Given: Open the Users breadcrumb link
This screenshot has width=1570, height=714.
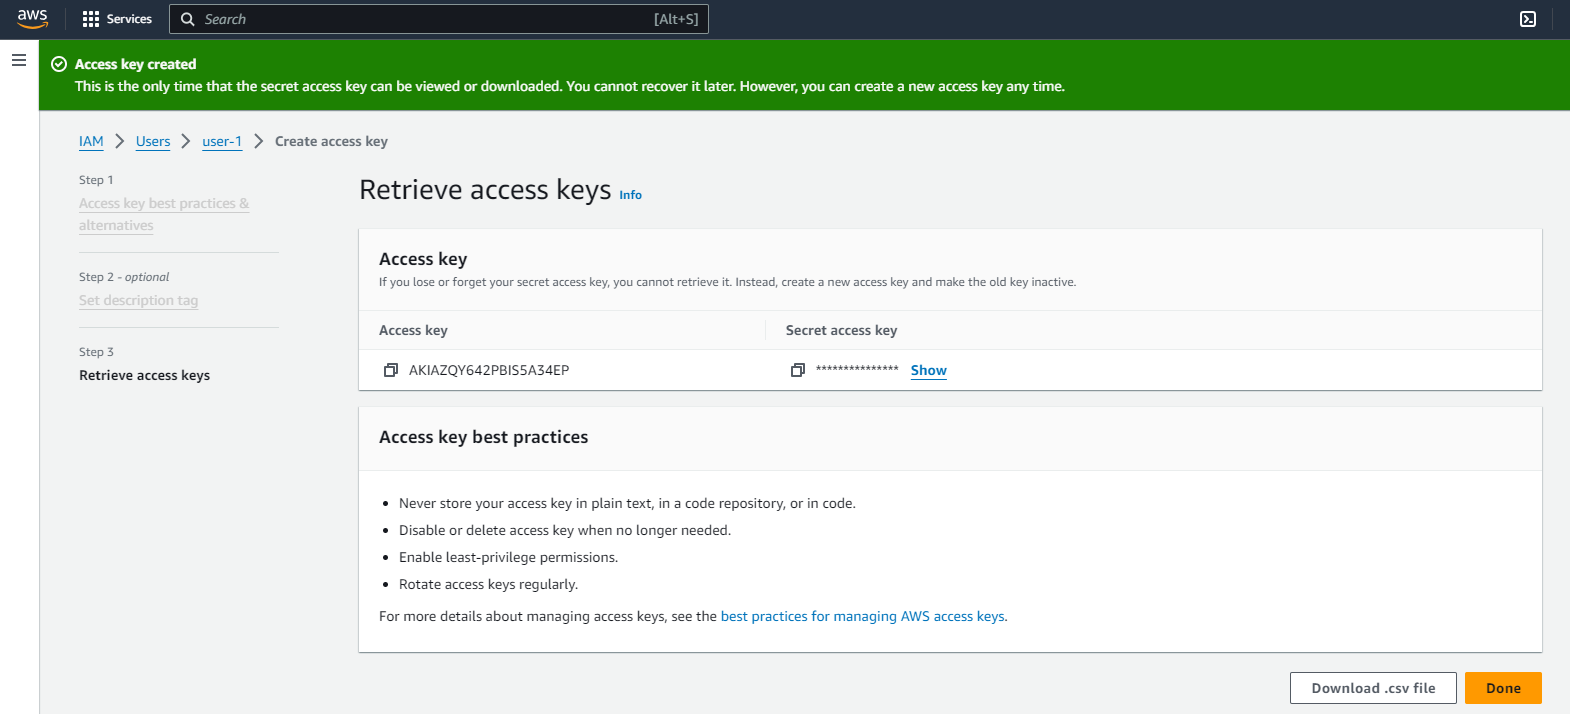Looking at the screenshot, I should point(153,141).
